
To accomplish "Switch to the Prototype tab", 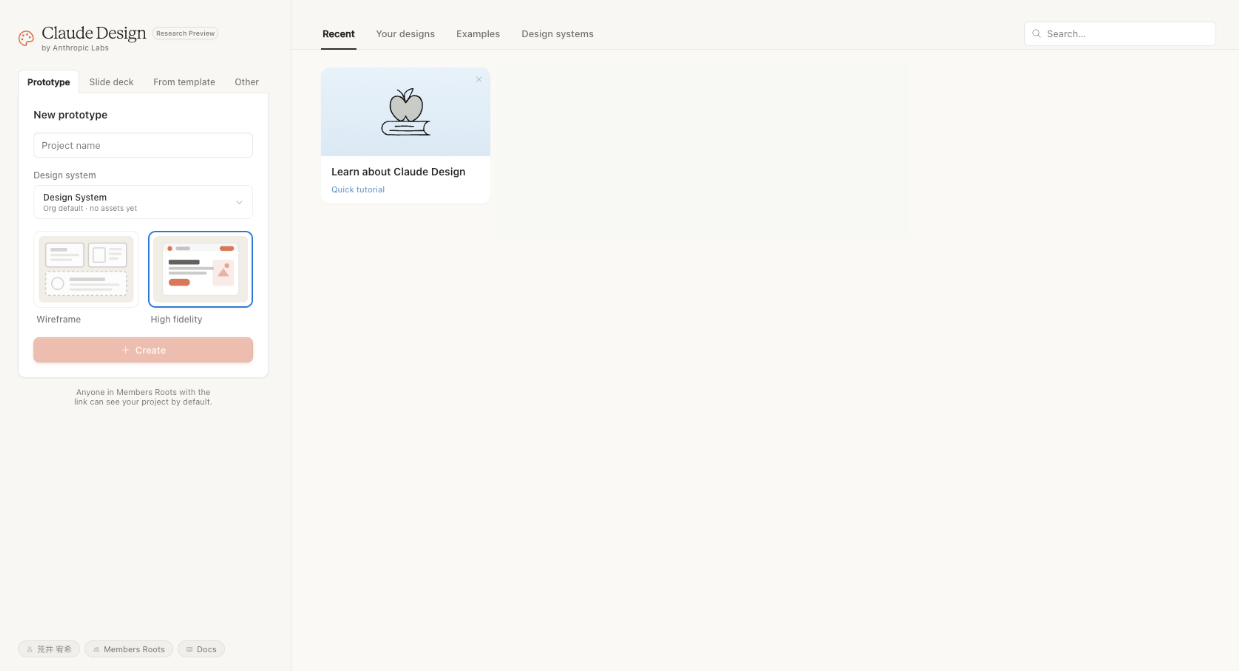I will coord(49,82).
